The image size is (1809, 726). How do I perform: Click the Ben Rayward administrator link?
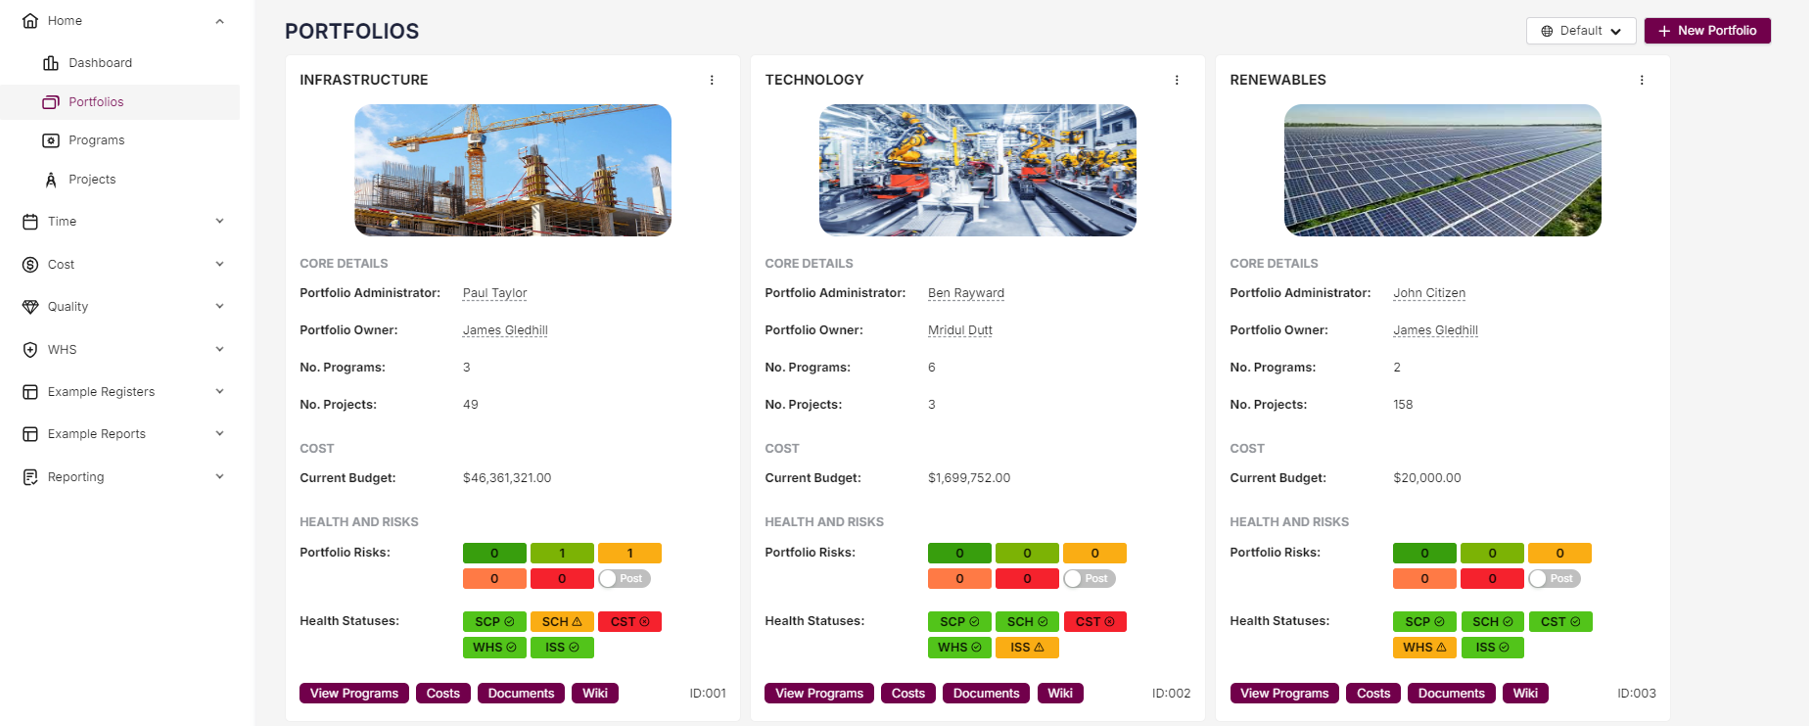(x=966, y=293)
